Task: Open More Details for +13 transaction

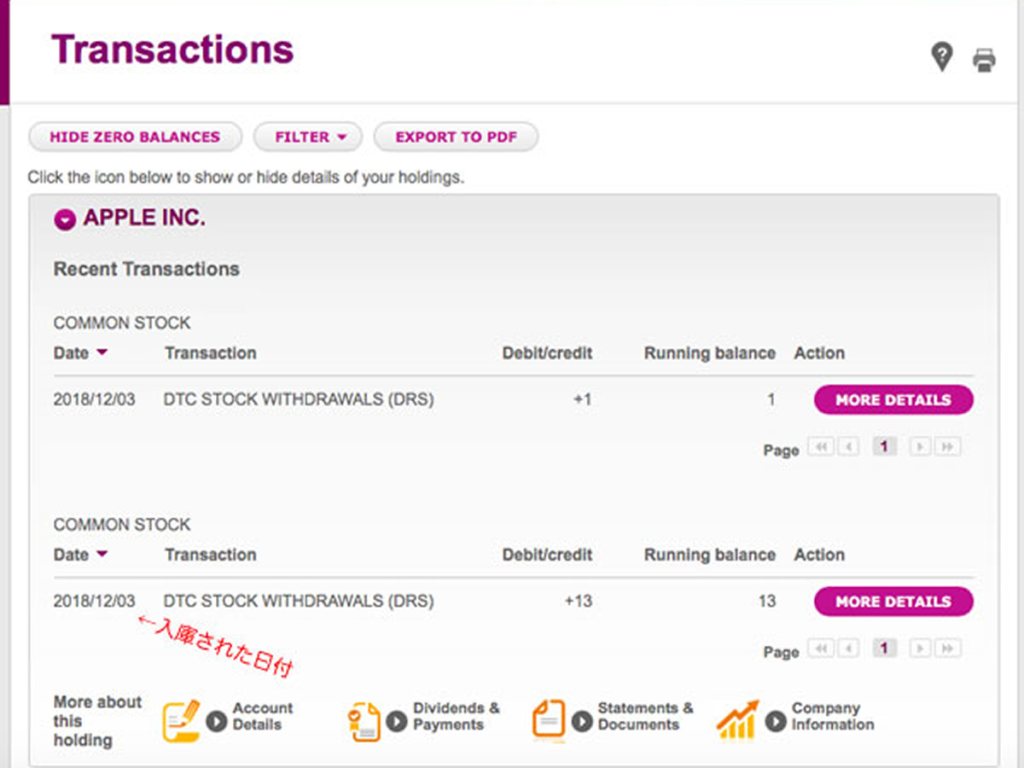Action: [893, 601]
